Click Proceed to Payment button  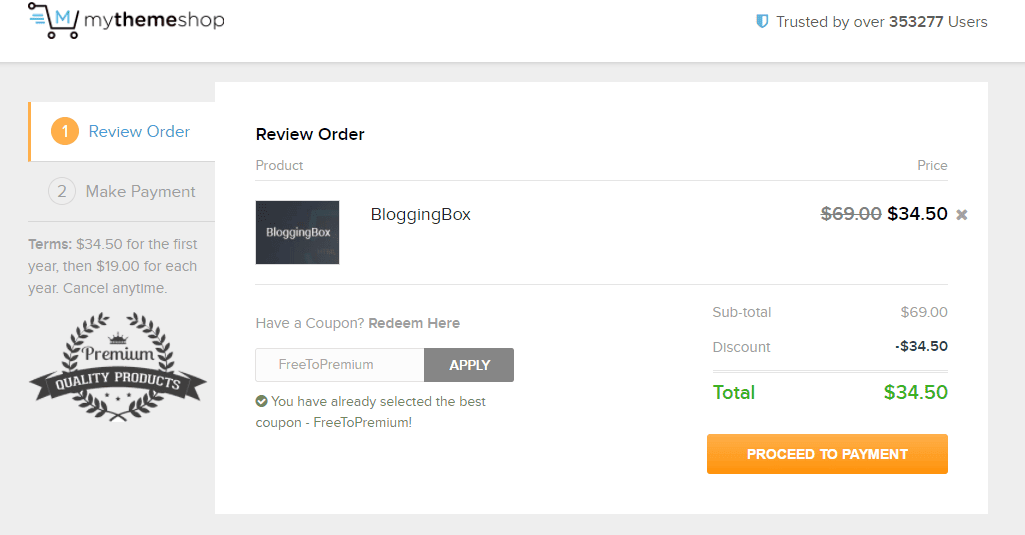coord(827,454)
